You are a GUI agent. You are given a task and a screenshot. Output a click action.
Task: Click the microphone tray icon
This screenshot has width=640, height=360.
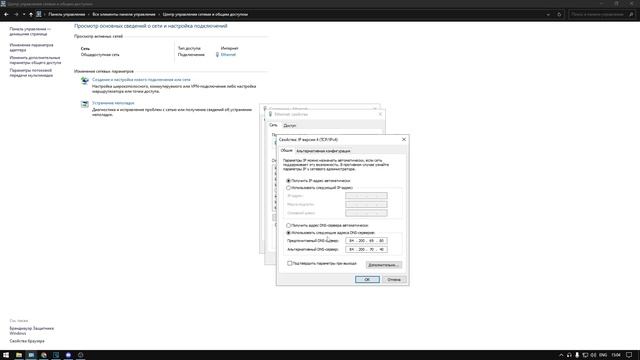(x=577, y=355)
